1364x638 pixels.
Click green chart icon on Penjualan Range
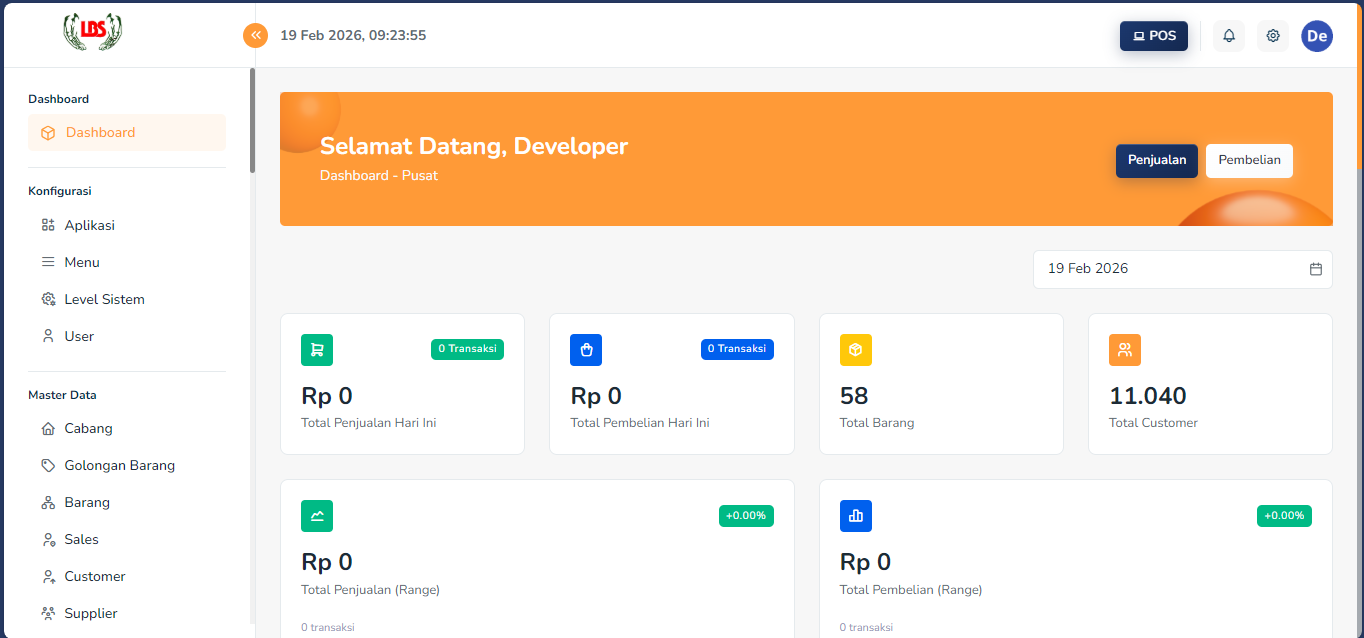coord(317,516)
